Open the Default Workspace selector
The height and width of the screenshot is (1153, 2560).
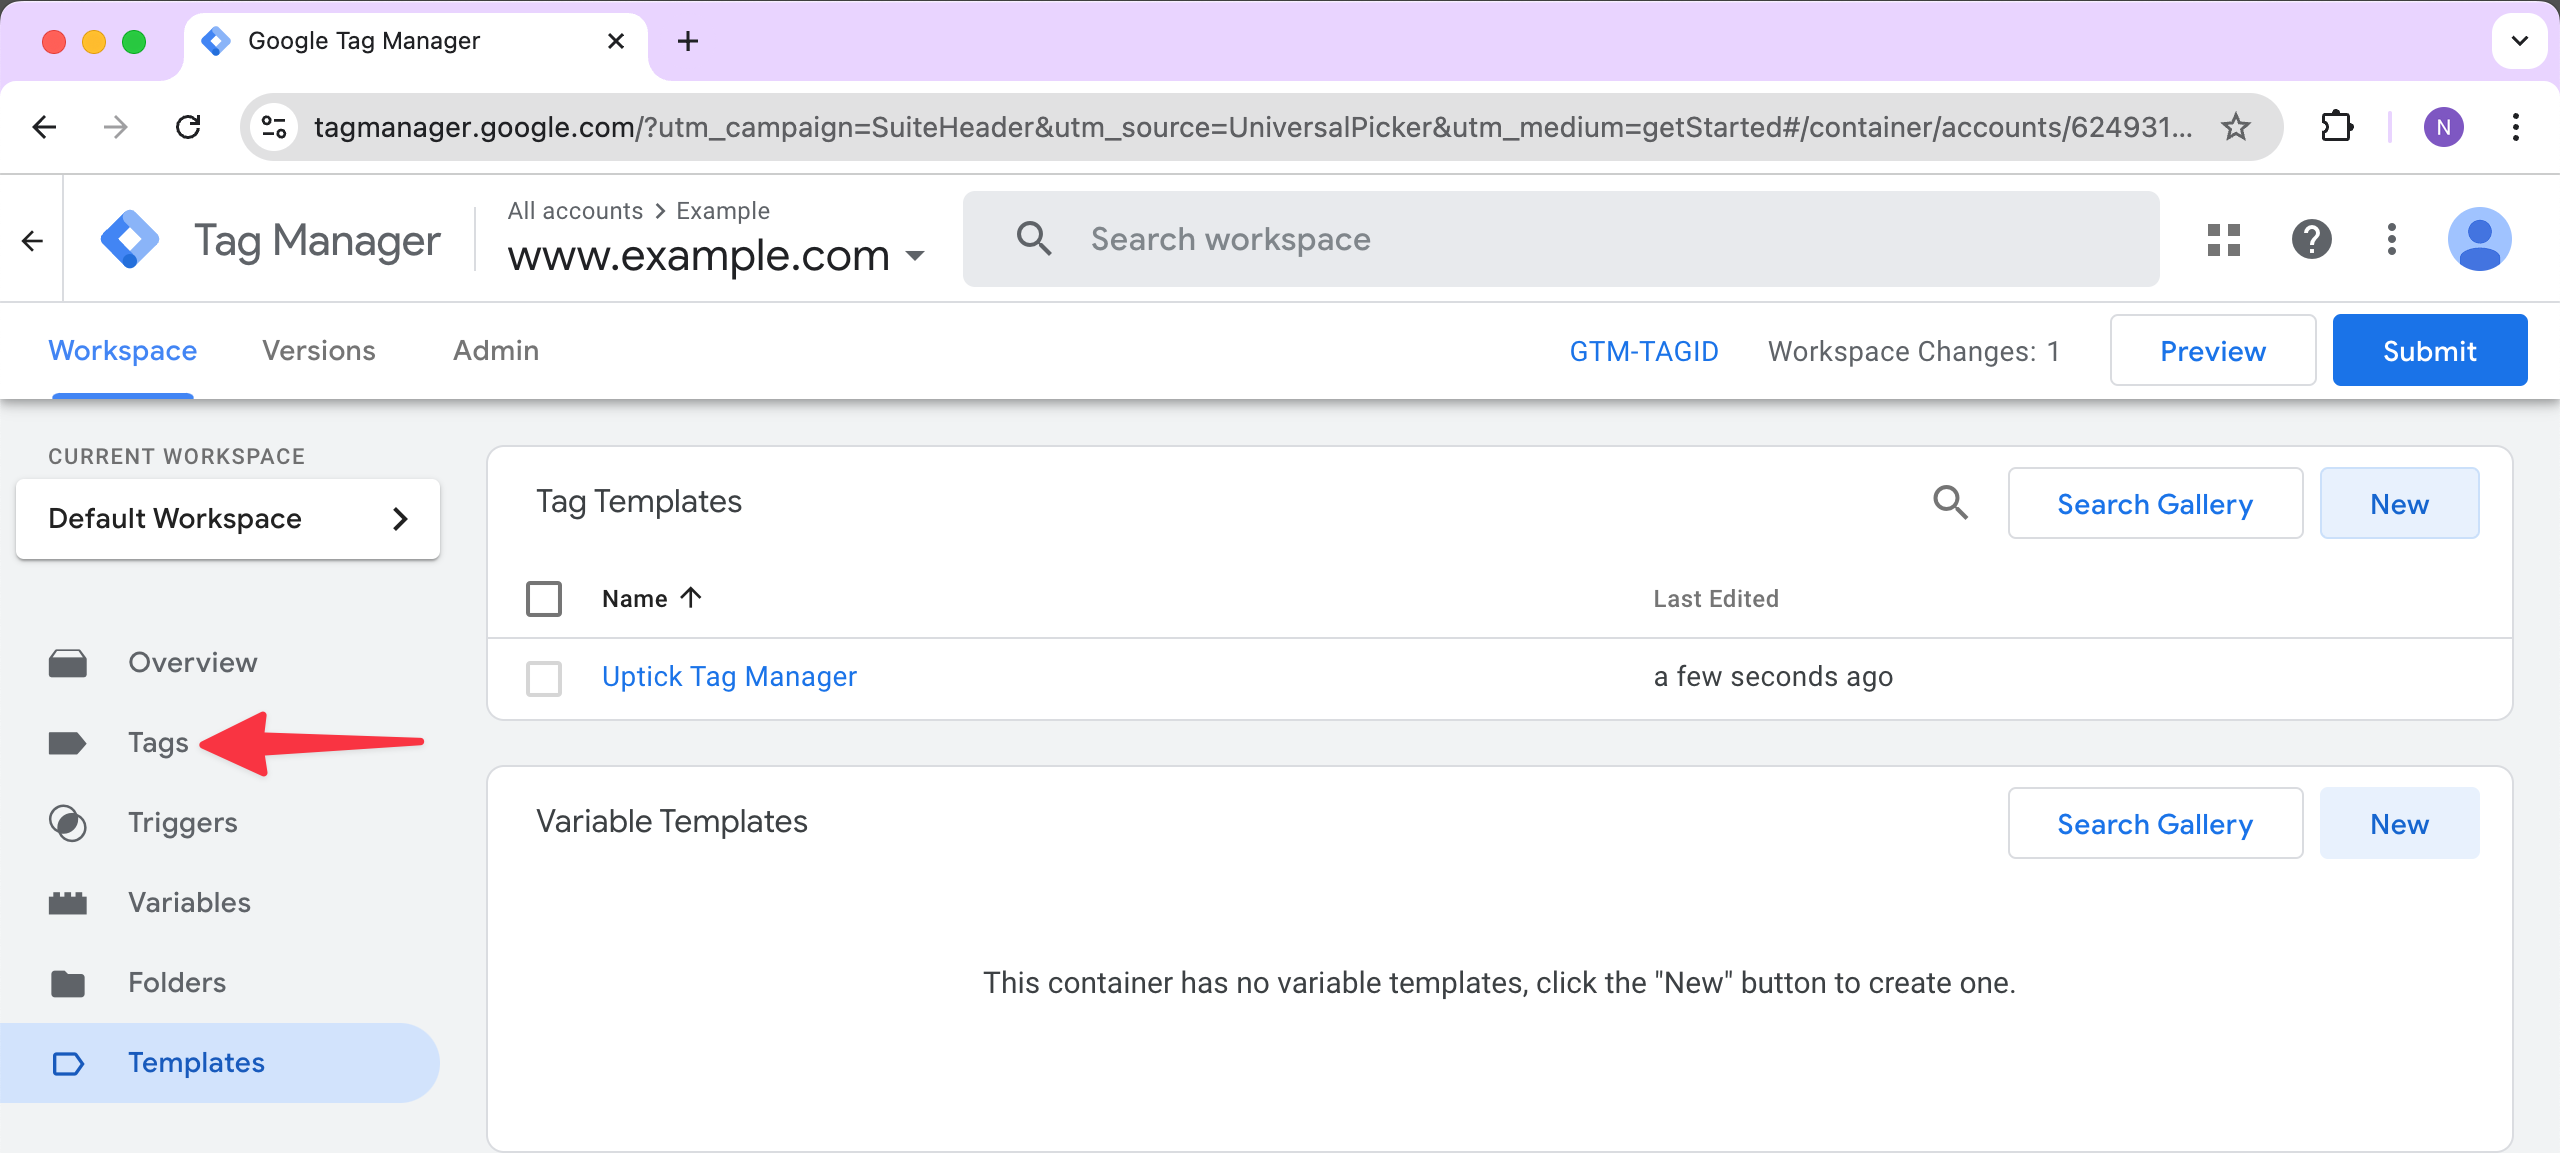228,519
